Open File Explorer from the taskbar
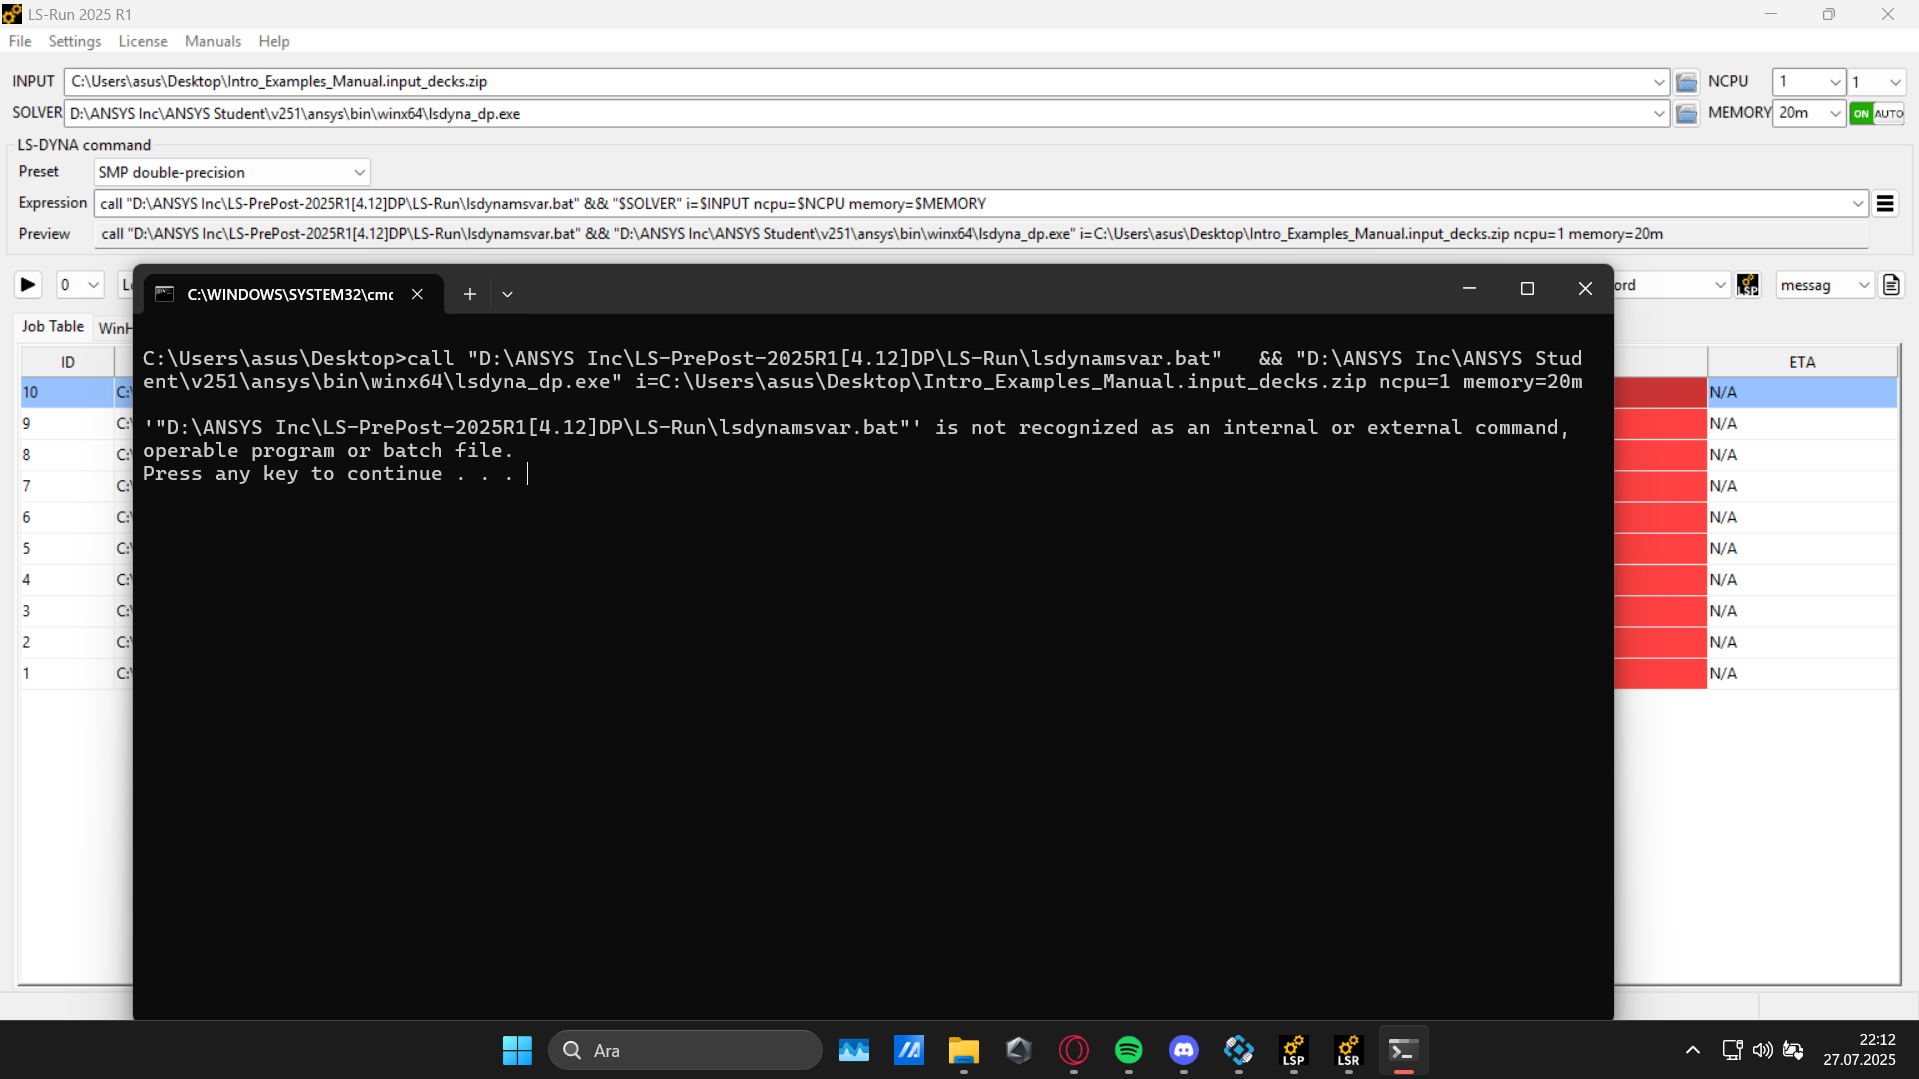Screen dimensions: 1919x1079 (x=964, y=1050)
